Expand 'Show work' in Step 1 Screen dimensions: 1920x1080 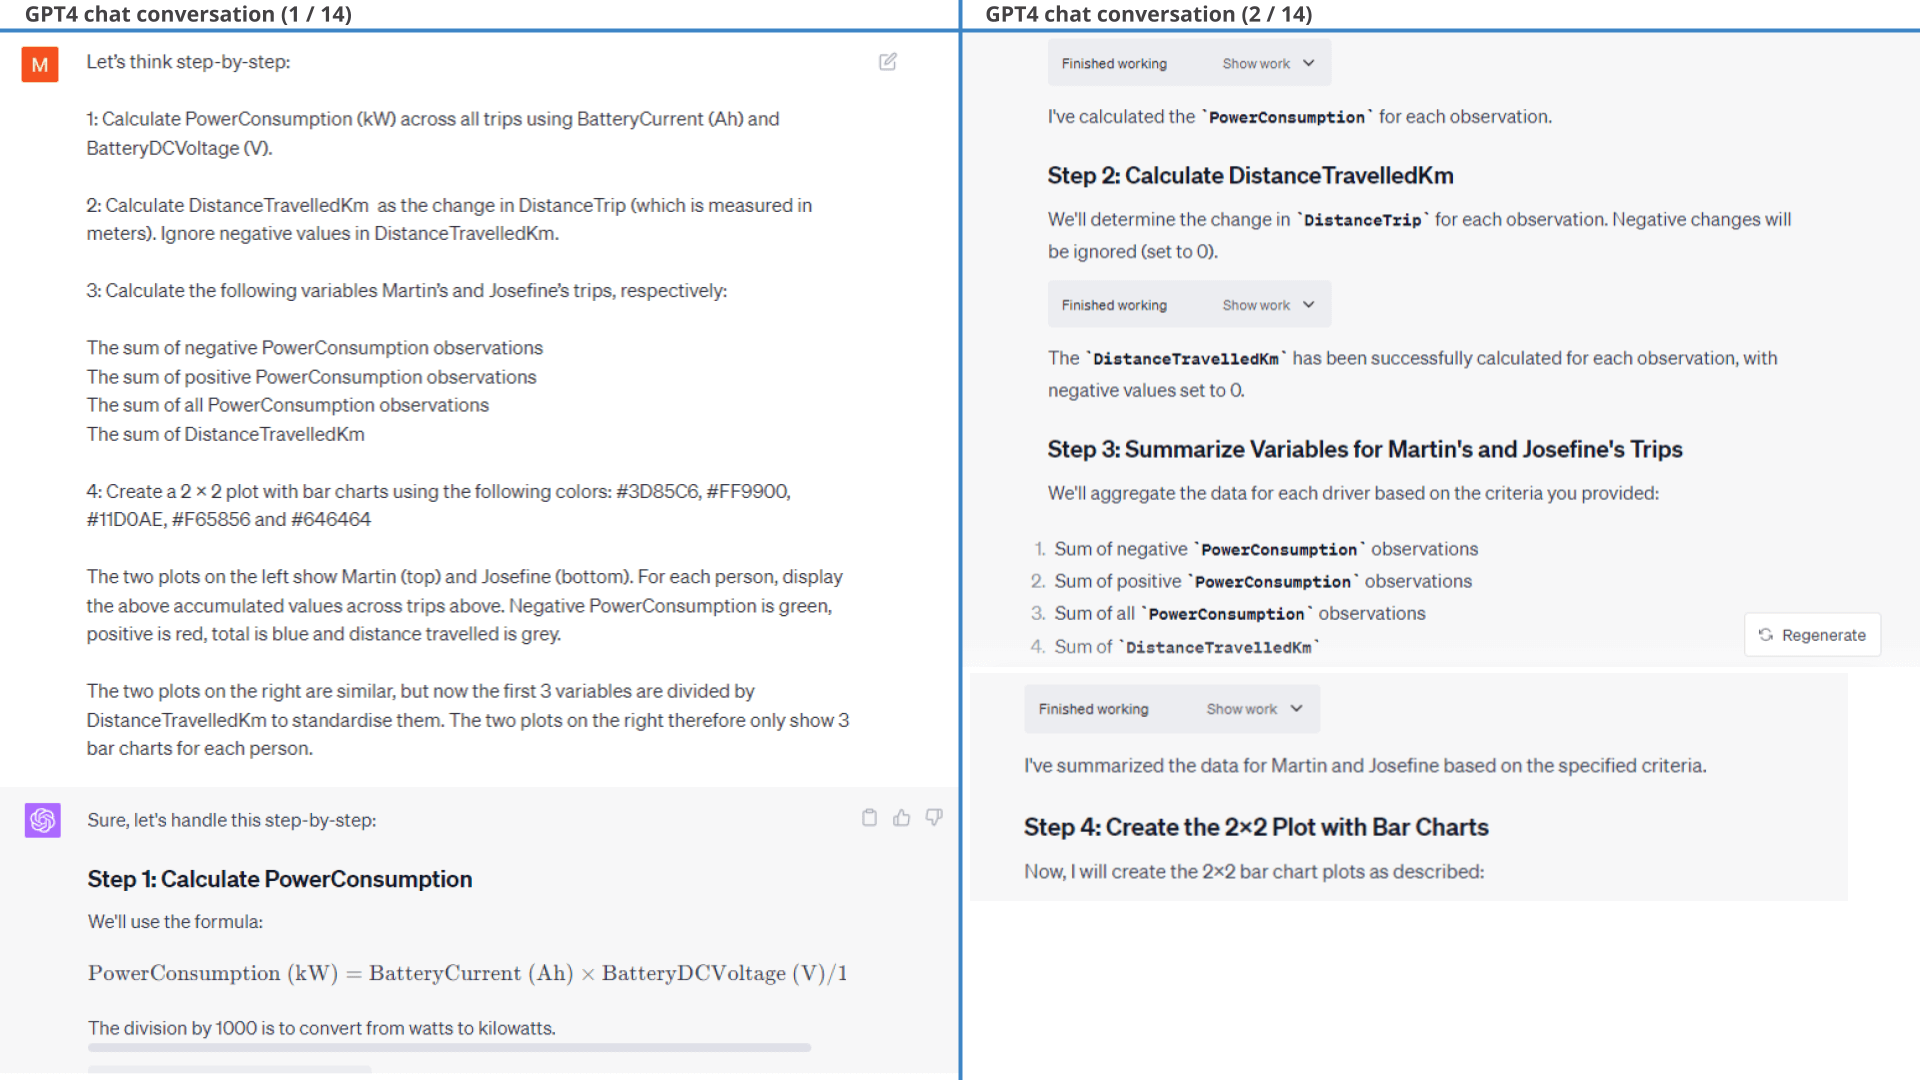1266,63
